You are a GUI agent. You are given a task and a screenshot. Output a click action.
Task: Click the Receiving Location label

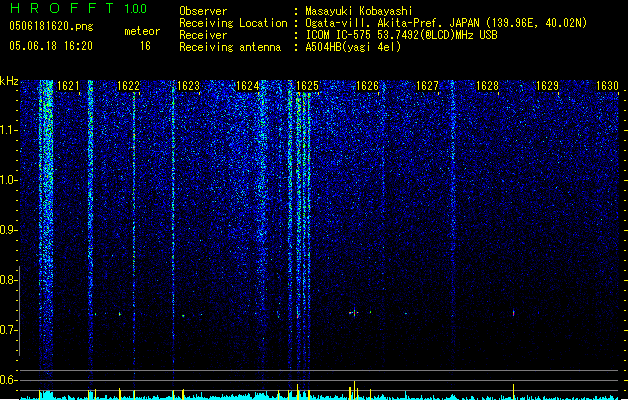[x=233, y=23]
